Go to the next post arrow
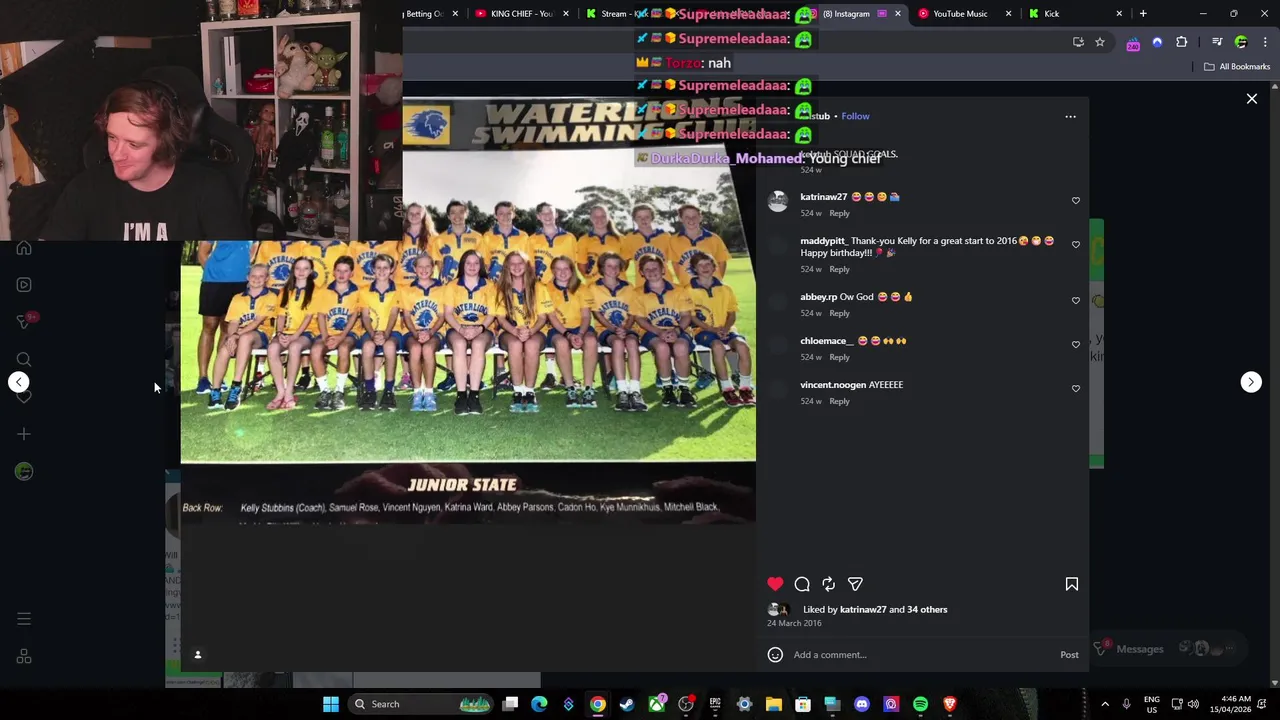 click(1251, 382)
